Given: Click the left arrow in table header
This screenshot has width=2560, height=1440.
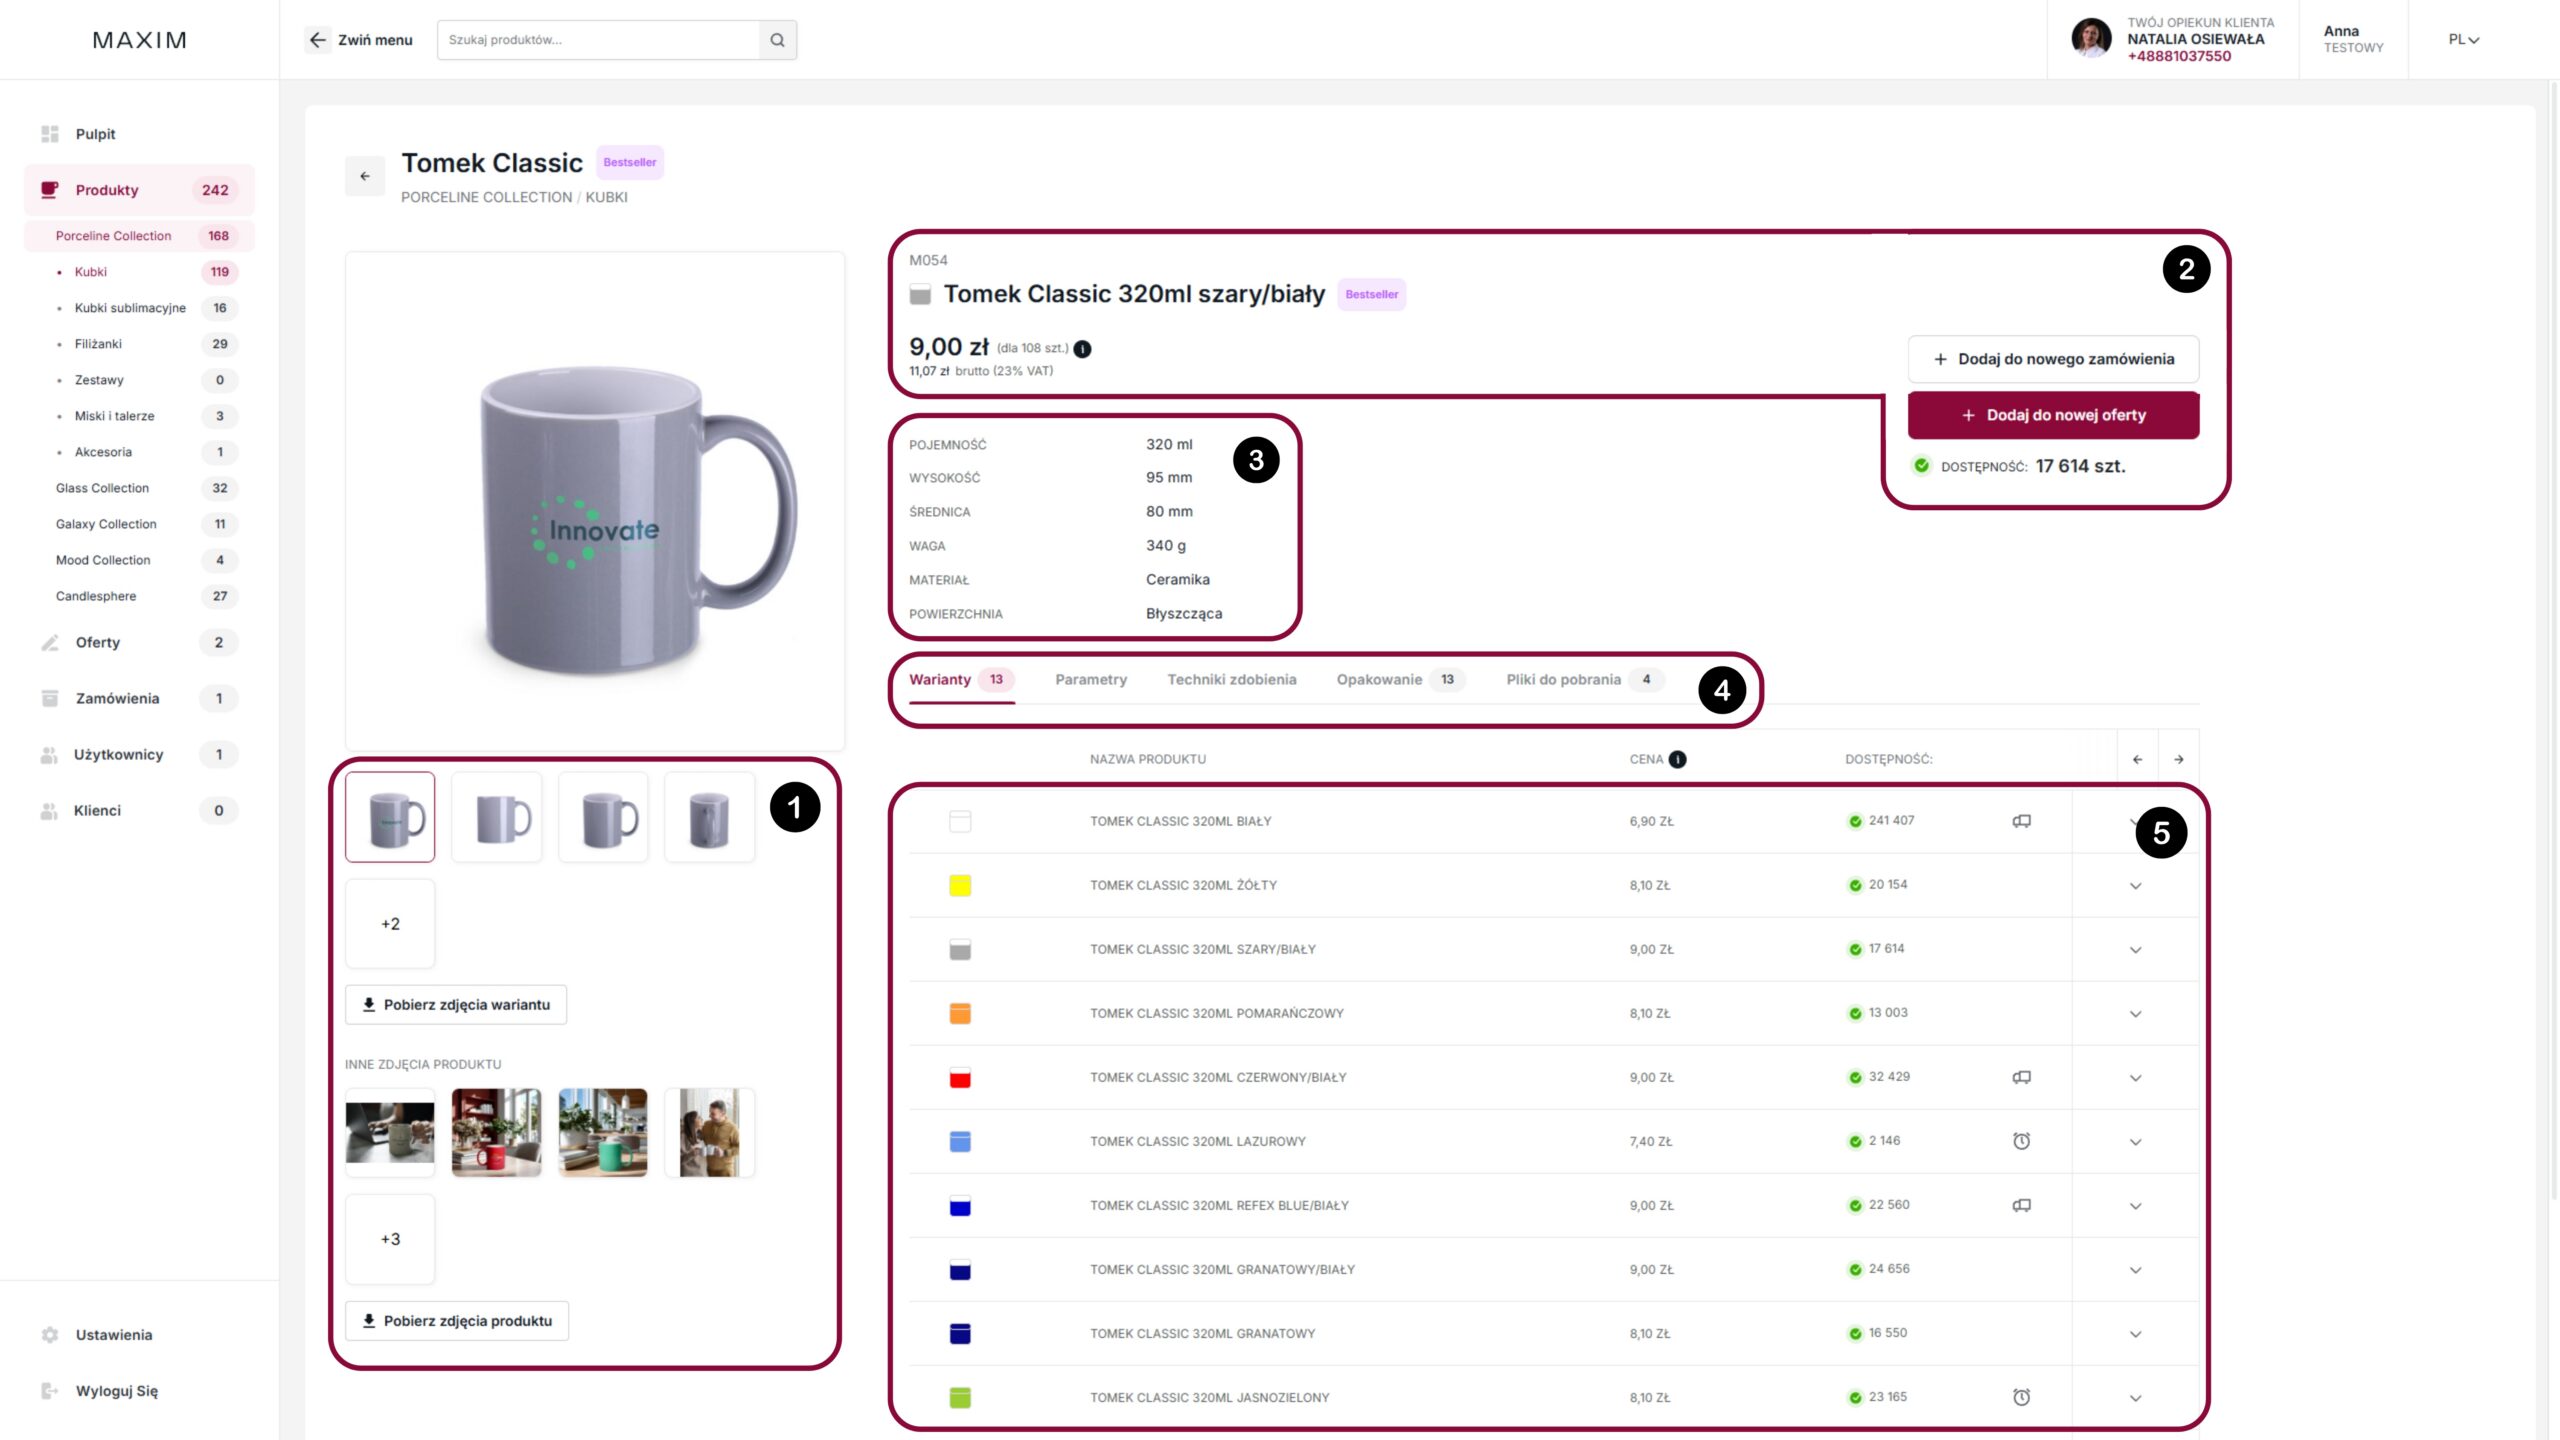Looking at the screenshot, I should tap(2137, 759).
